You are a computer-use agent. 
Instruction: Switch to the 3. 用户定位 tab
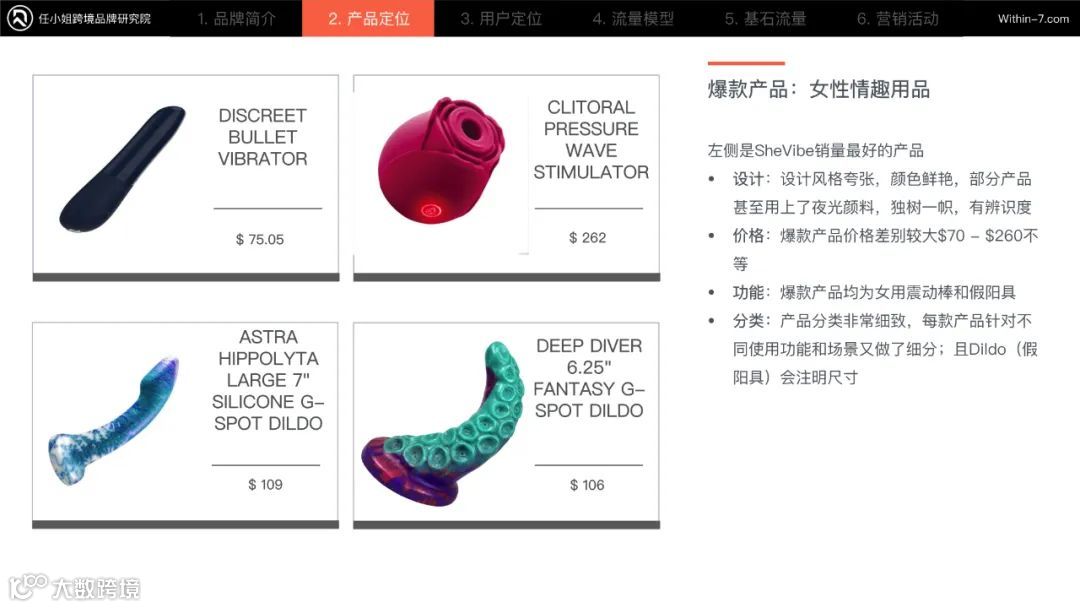pos(501,19)
